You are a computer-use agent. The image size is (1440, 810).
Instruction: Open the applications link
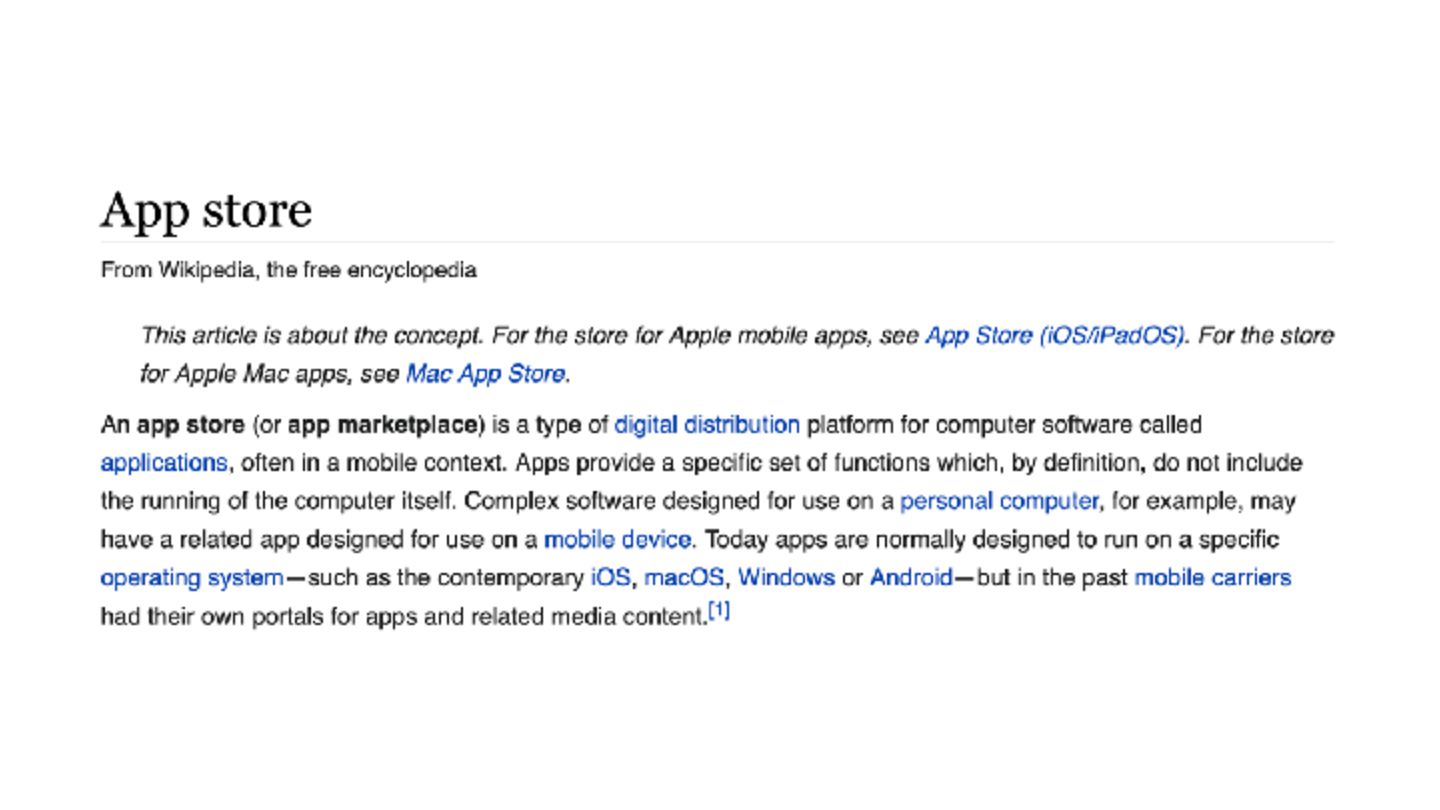(x=164, y=463)
